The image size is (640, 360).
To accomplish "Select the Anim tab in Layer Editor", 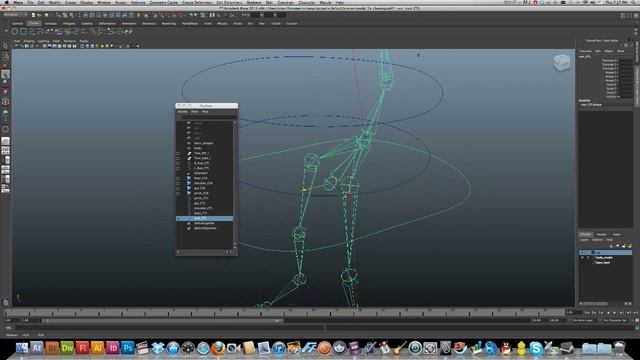I will pos(616,234).
